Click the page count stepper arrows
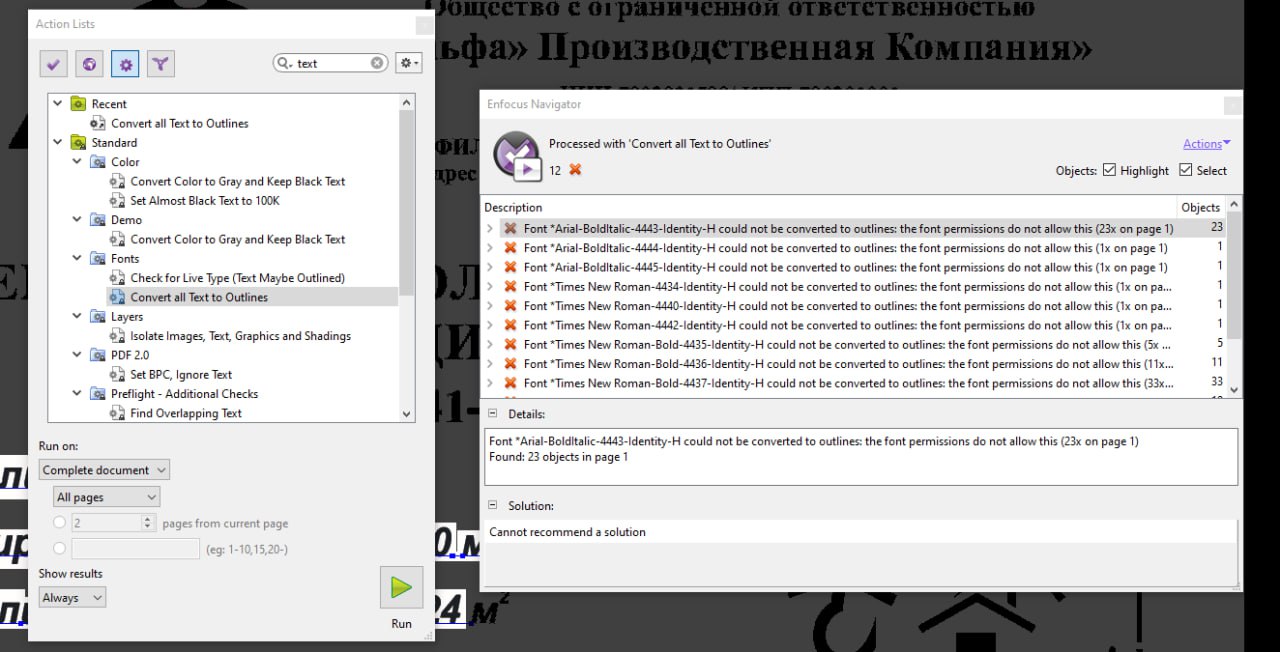This screenshot has width=1280, height=652. [148, 522]
